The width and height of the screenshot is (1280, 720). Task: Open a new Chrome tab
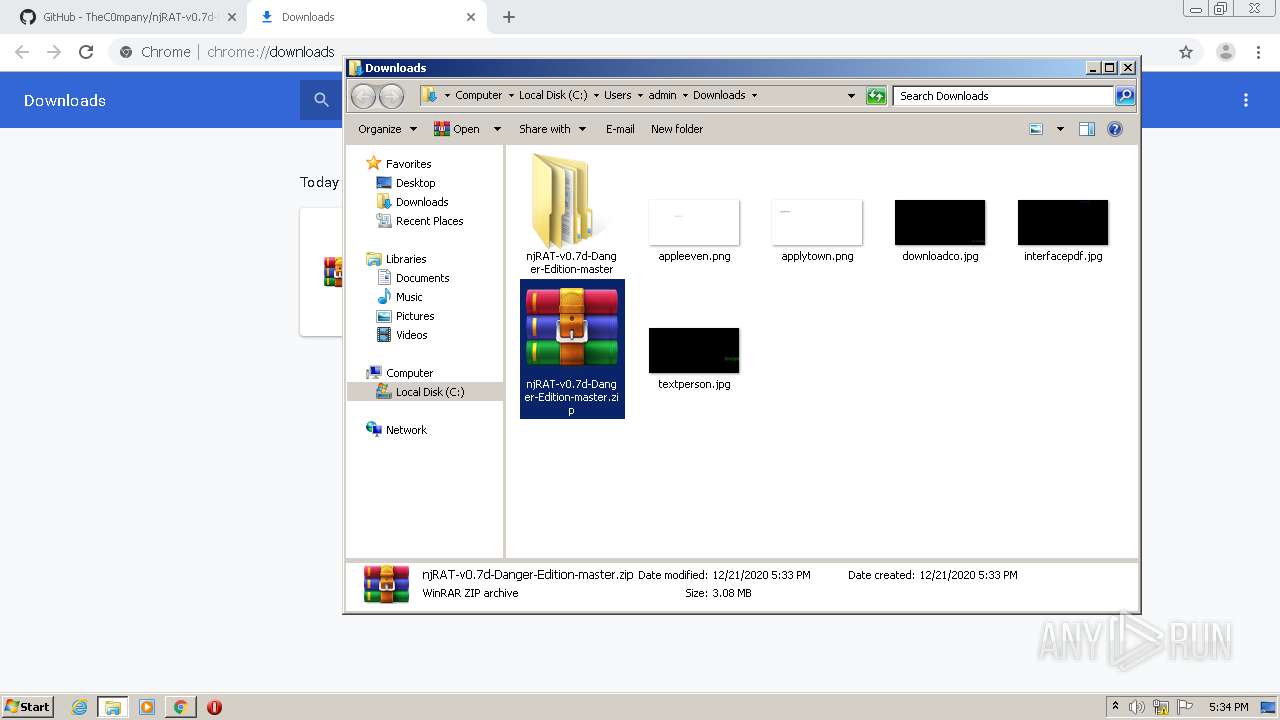(x=509, y=17)
